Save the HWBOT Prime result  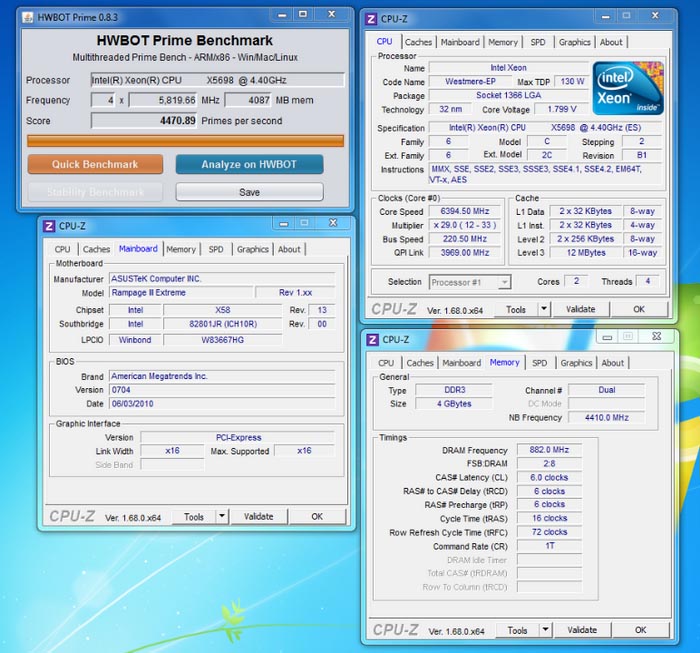(249, 192)
